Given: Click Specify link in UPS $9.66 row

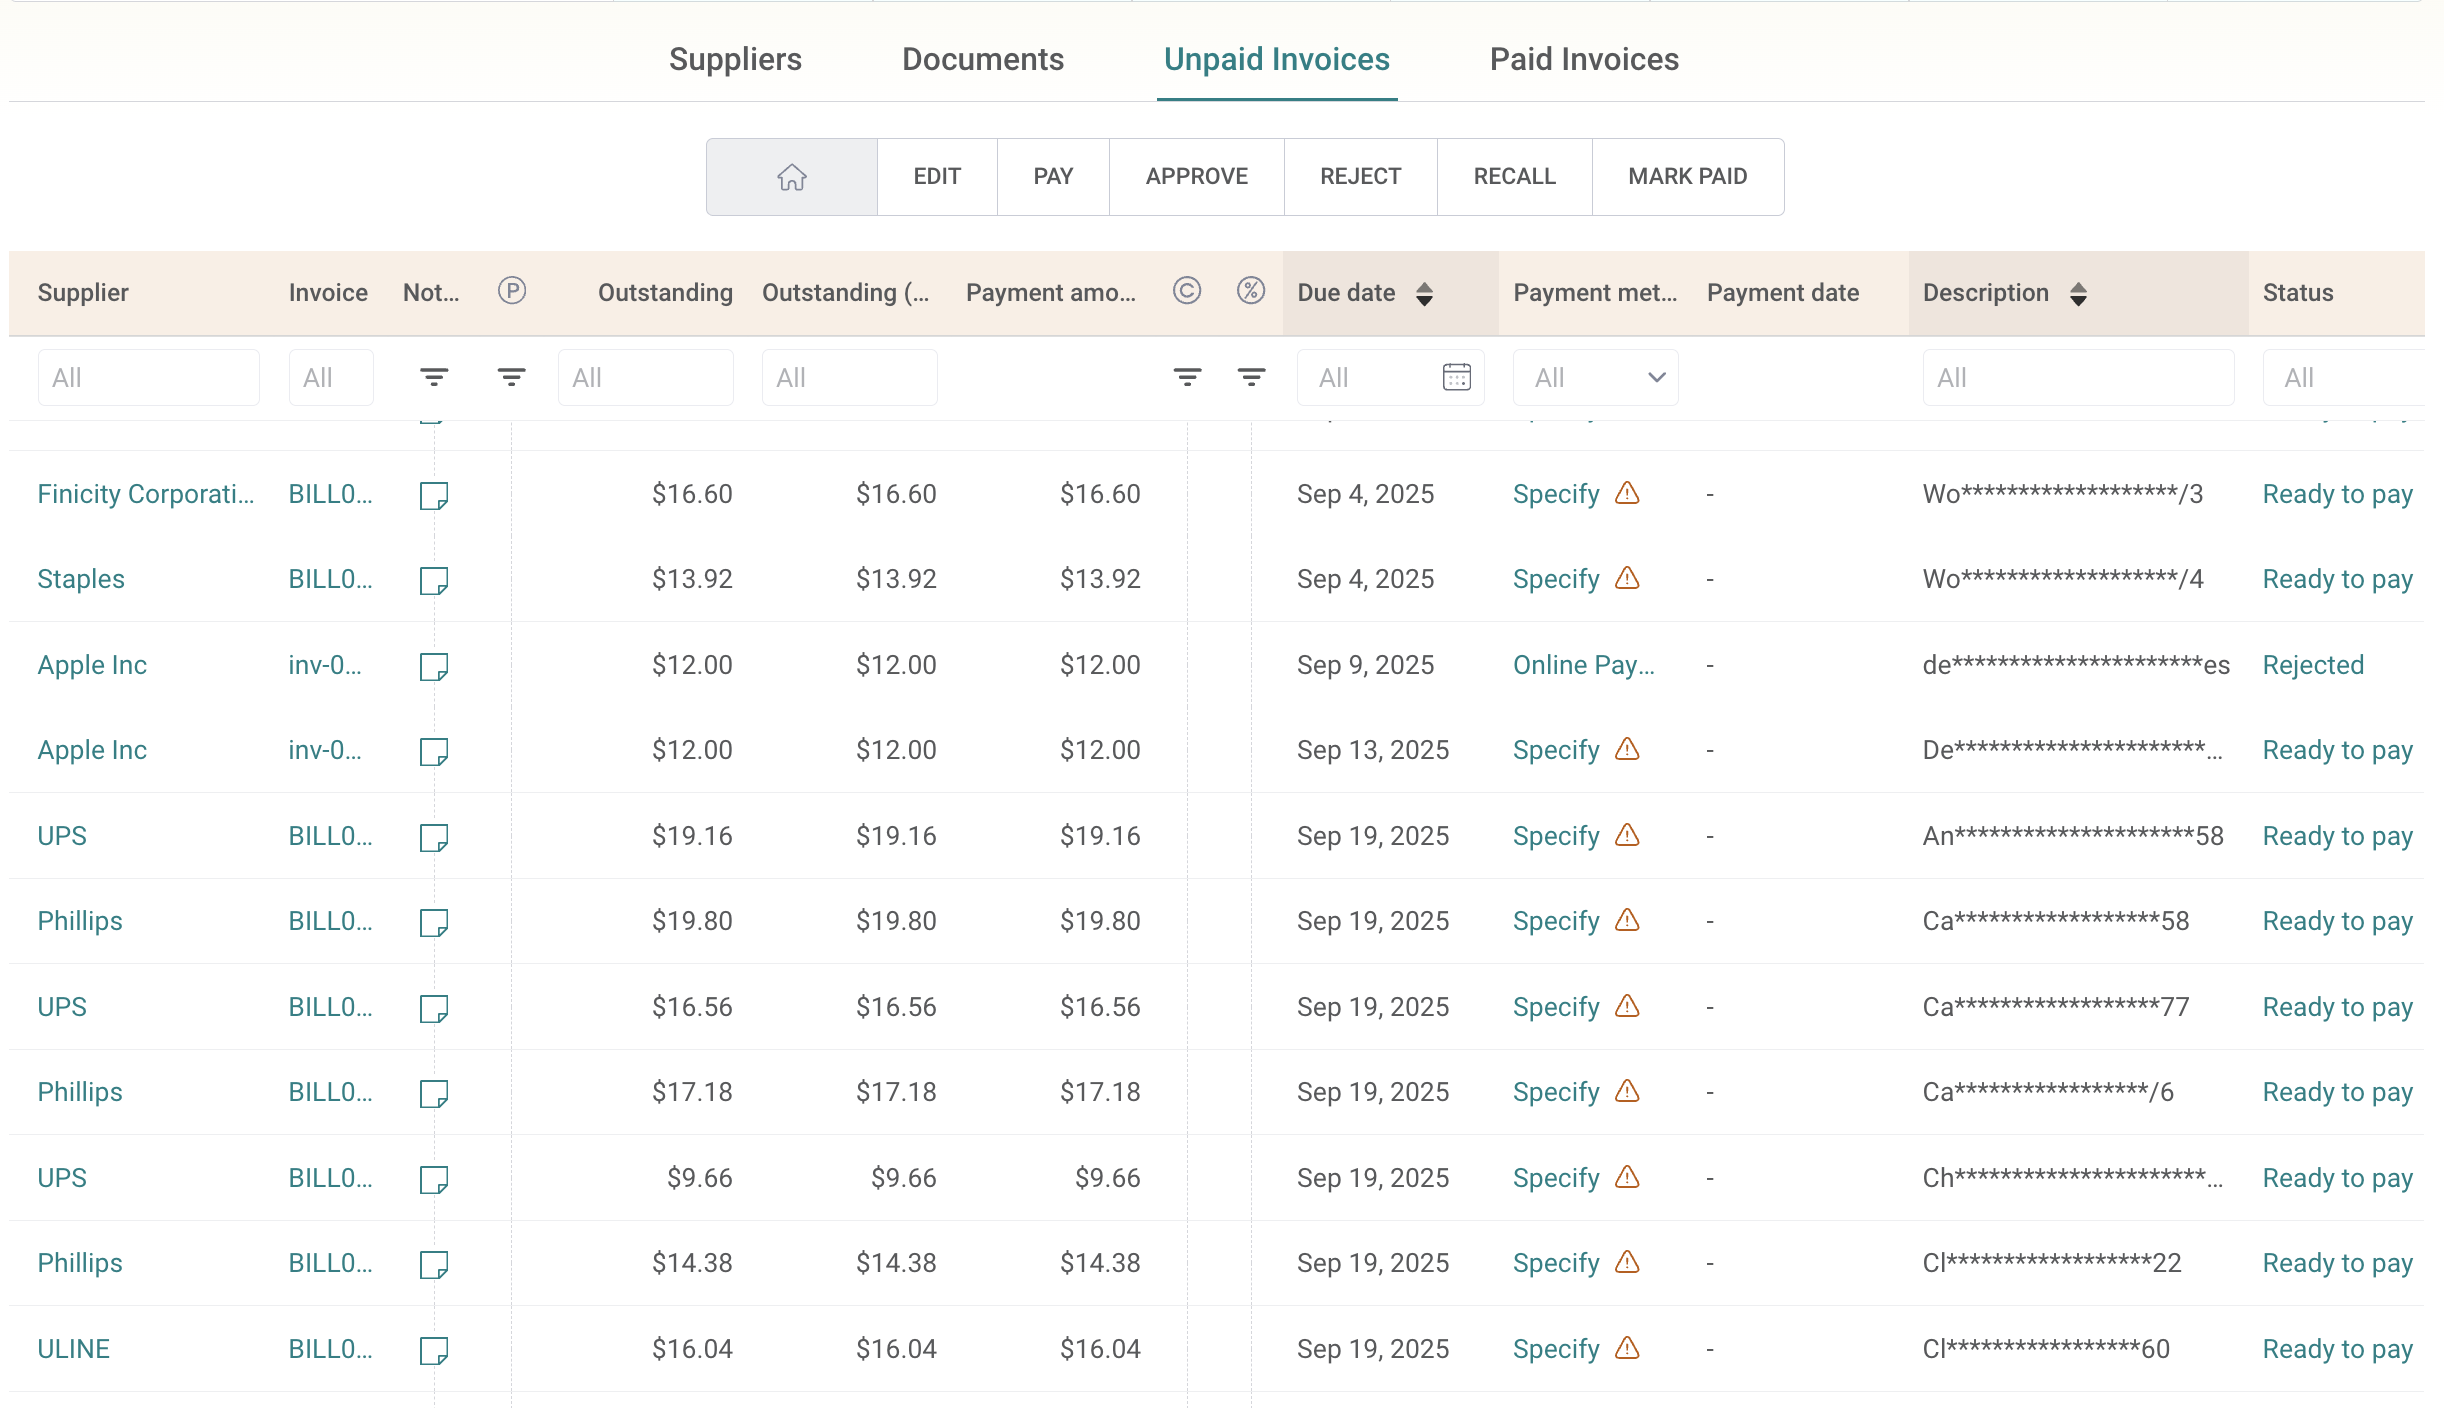Looking at the screenshot, I should pos(1556,1178).
